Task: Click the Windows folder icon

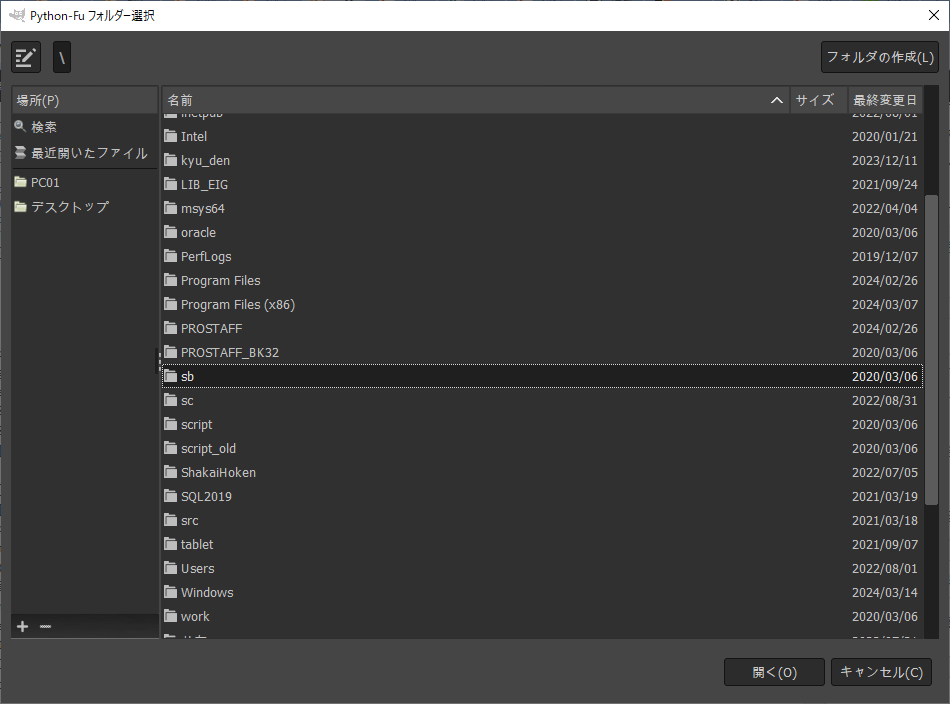Action: tap(171, 592)
